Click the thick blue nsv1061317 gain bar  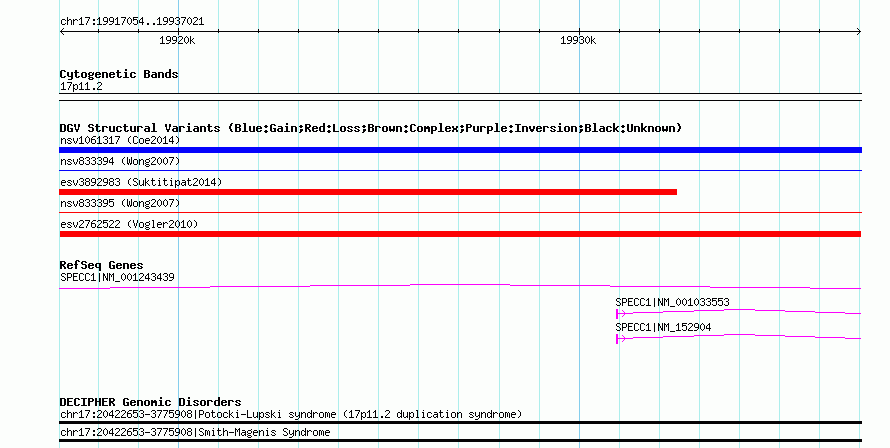460,150
